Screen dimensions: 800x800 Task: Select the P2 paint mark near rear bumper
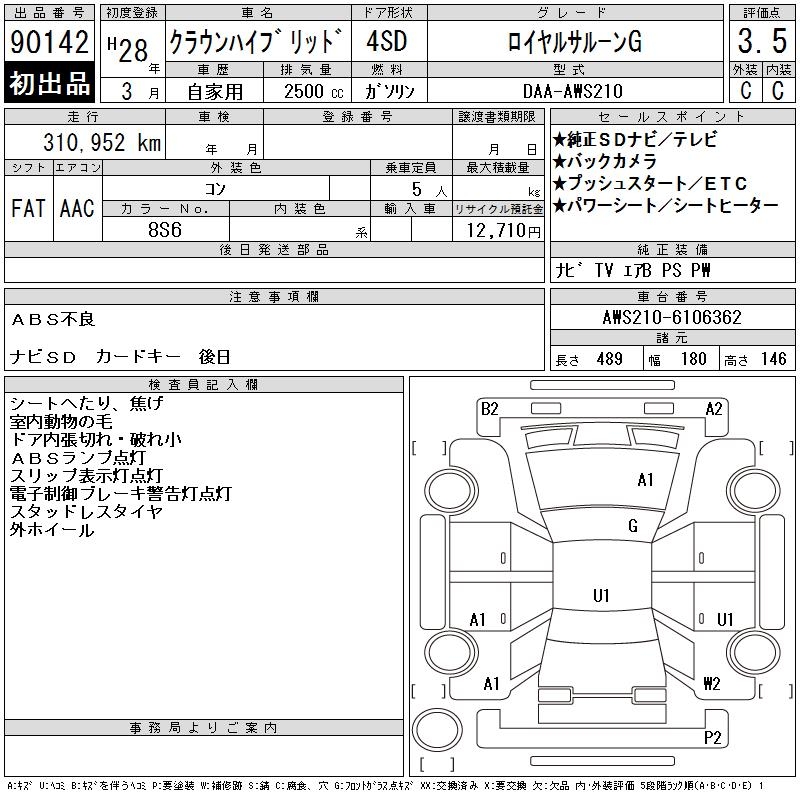tap(713, 738)
